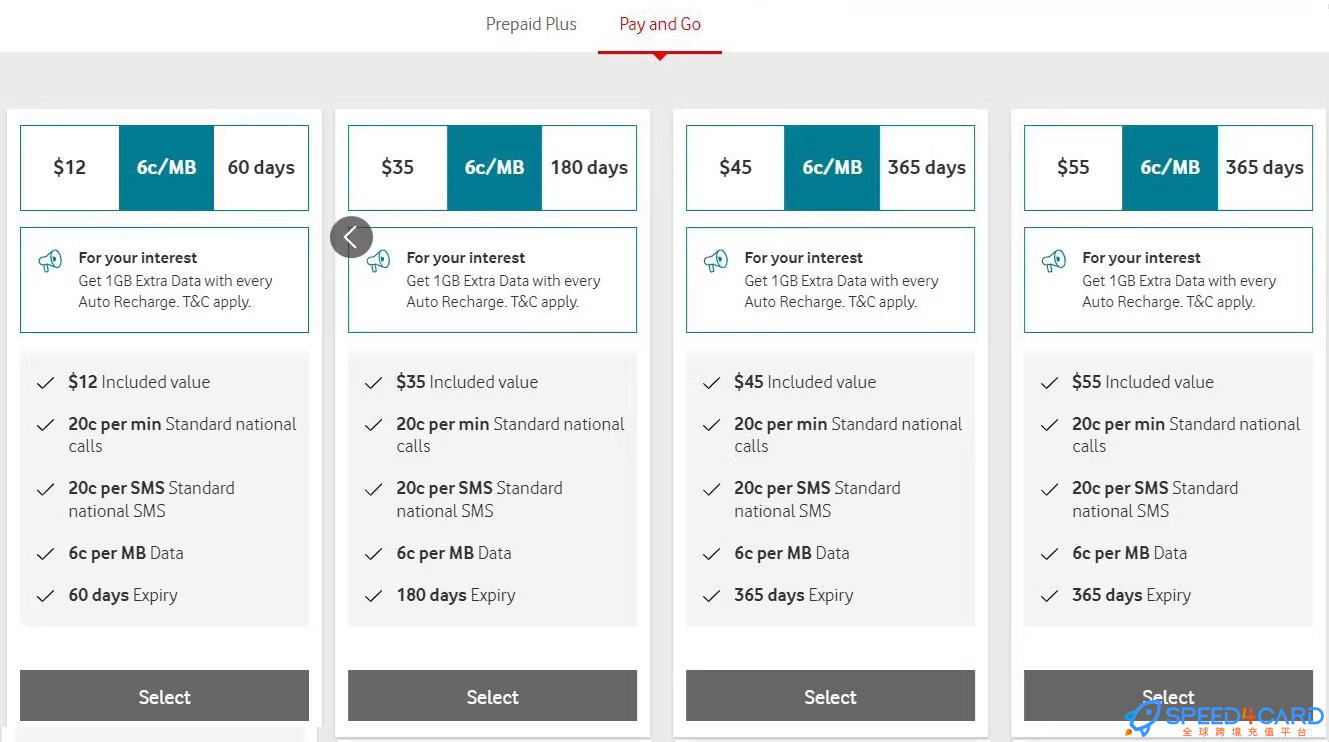Toggle the highlighted 6c/MB segment on $12 plan
The width and height of the screenshot is (1329, 742).
point(166,167)
